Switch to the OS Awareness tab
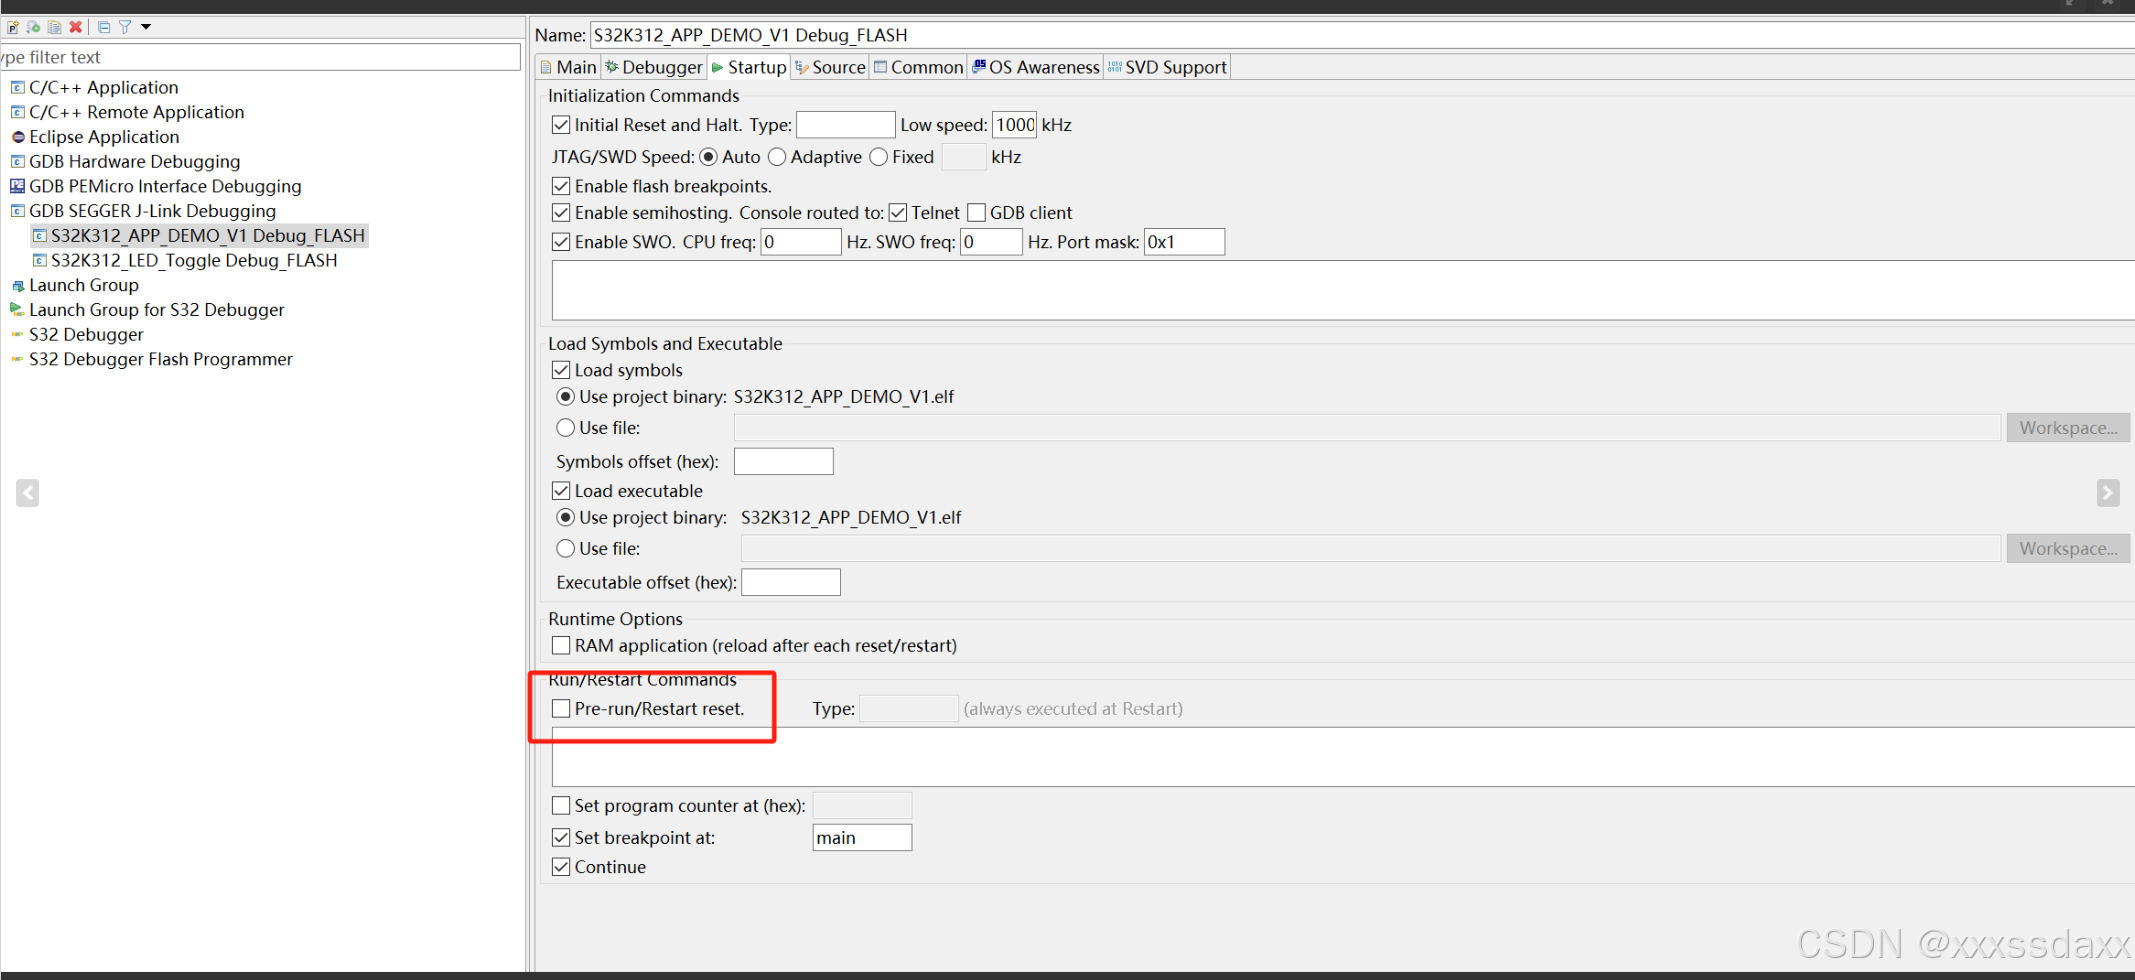The width and height of the screenshot is (2135, 980). click(1036, 67)
